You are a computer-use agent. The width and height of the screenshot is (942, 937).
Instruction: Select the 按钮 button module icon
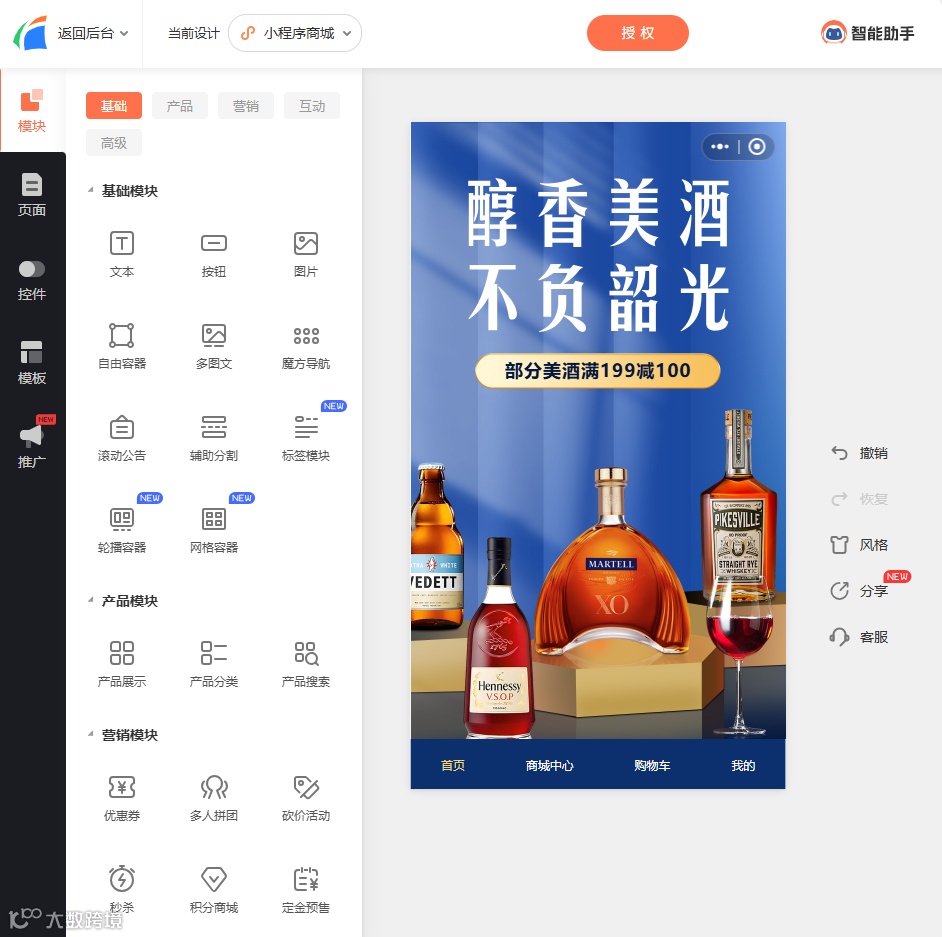click(x=214, y=243)
